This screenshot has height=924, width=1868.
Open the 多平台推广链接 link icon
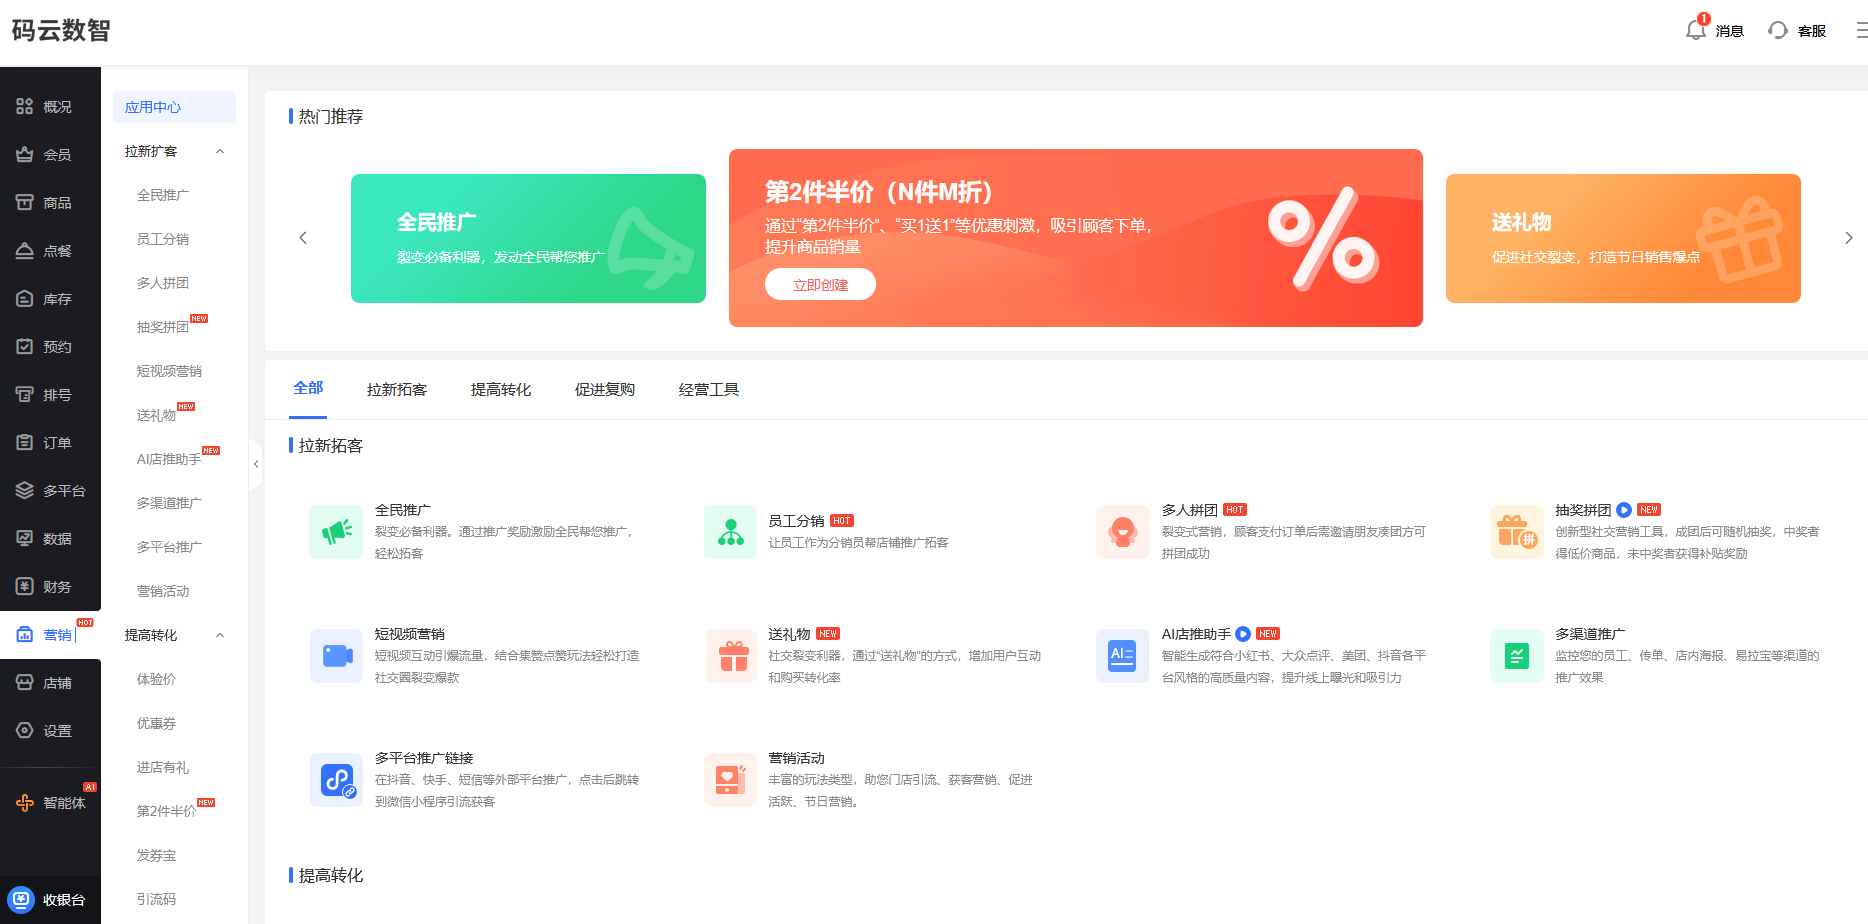pos(336,779)
